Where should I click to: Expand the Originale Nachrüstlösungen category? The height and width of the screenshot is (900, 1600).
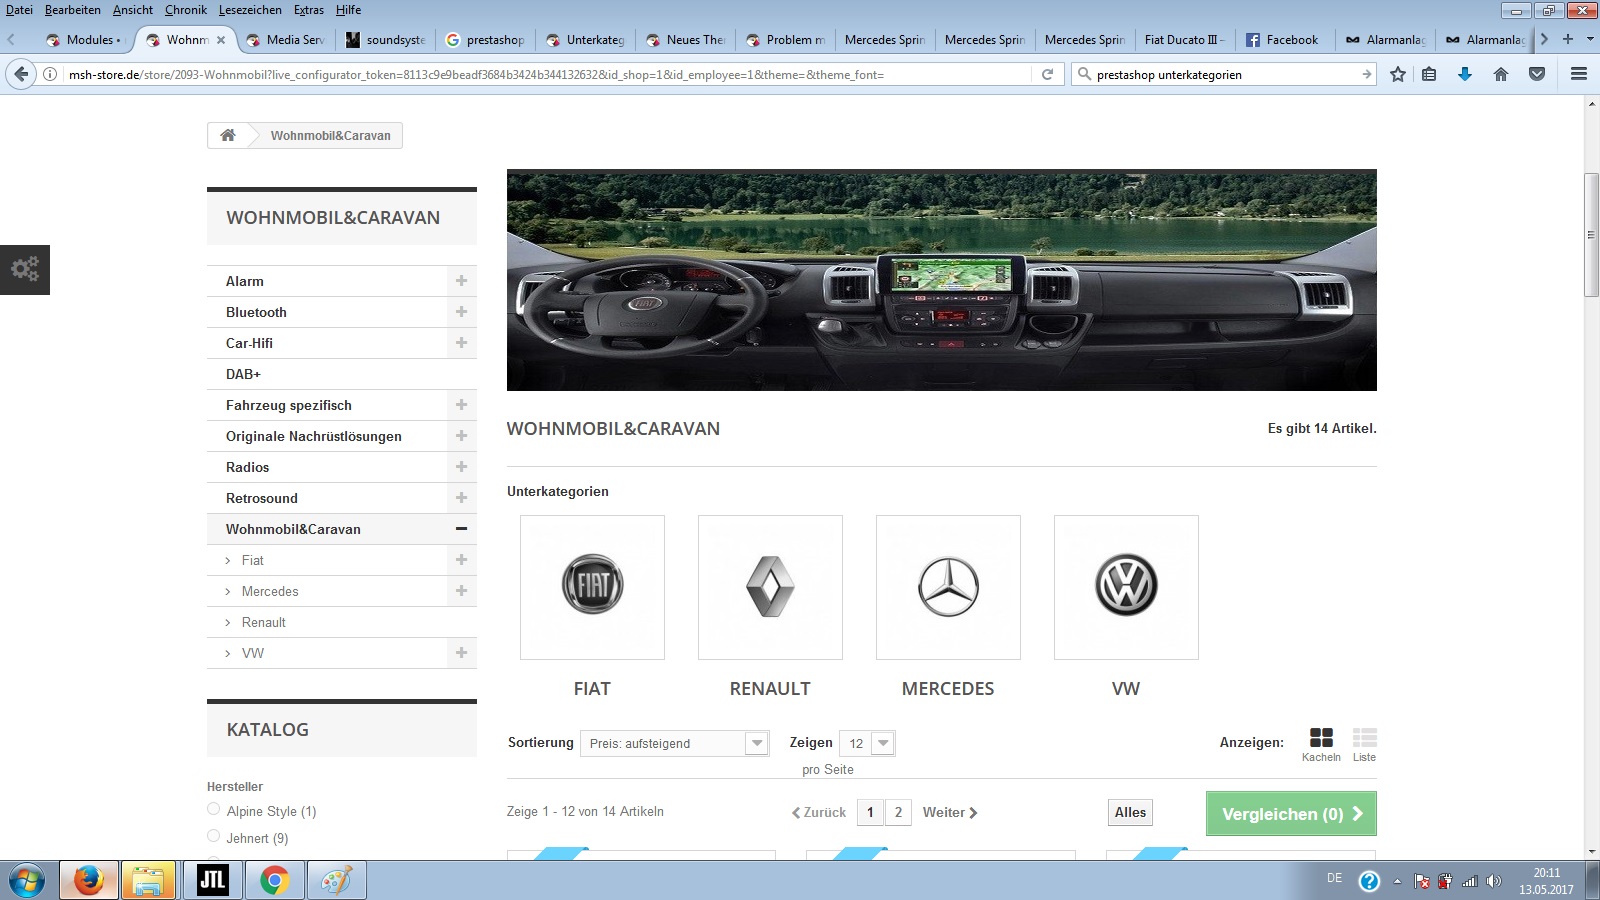pyautogui.click(x=461, y=436)
